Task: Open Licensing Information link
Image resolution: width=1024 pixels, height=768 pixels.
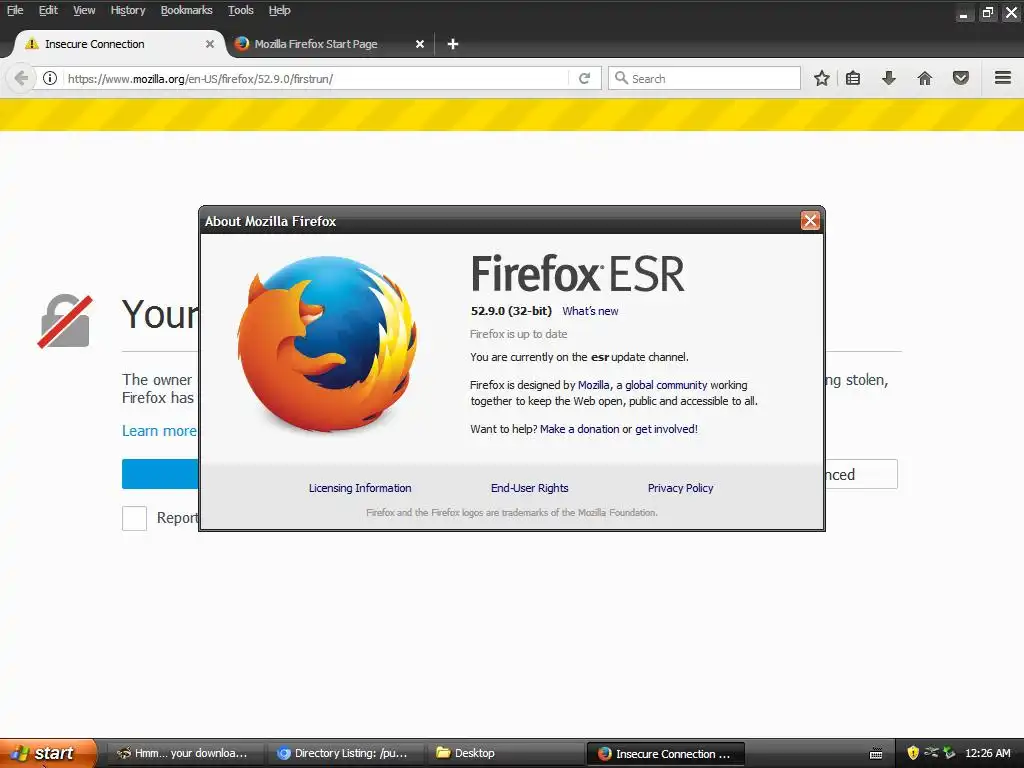Action: (360, 488)
